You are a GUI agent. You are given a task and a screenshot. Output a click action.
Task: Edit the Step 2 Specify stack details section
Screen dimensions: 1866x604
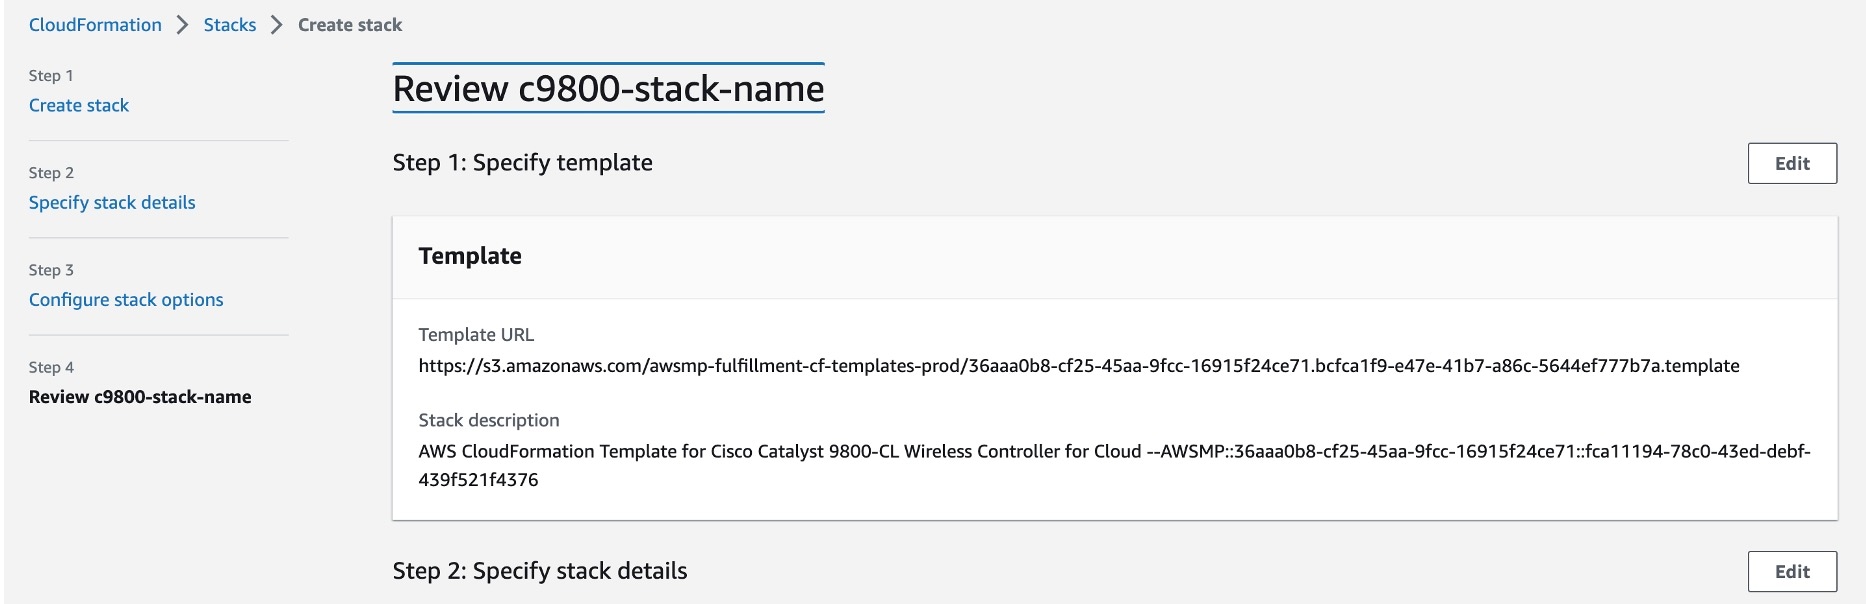[x=1791, y=571]
